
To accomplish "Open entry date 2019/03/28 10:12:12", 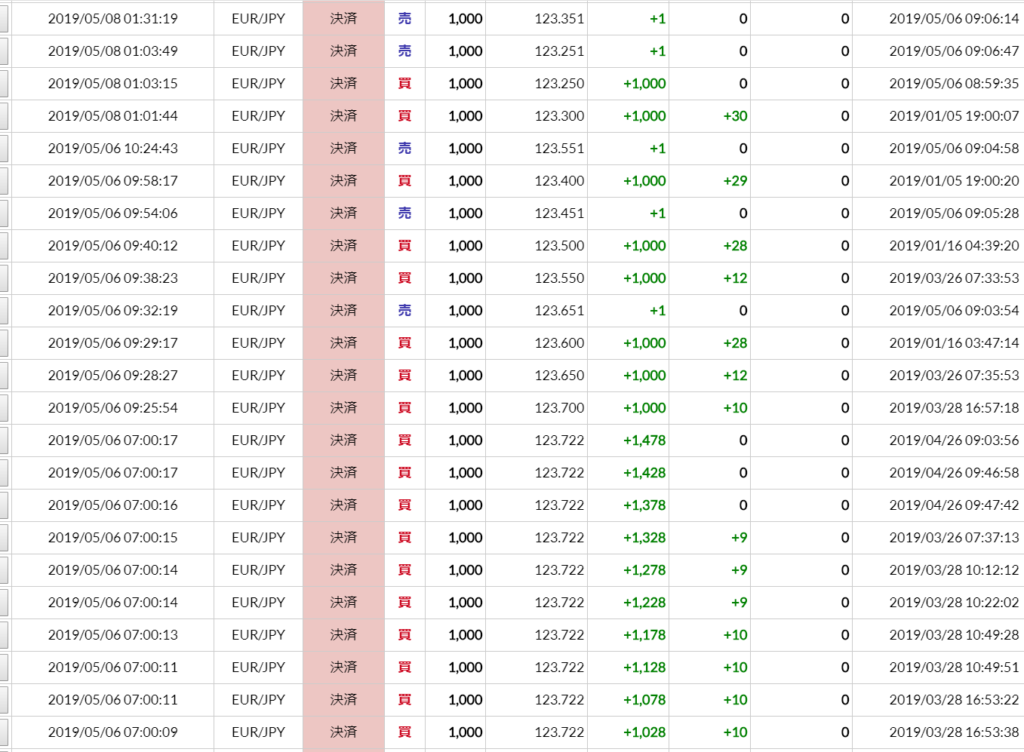I will (954, 570).
